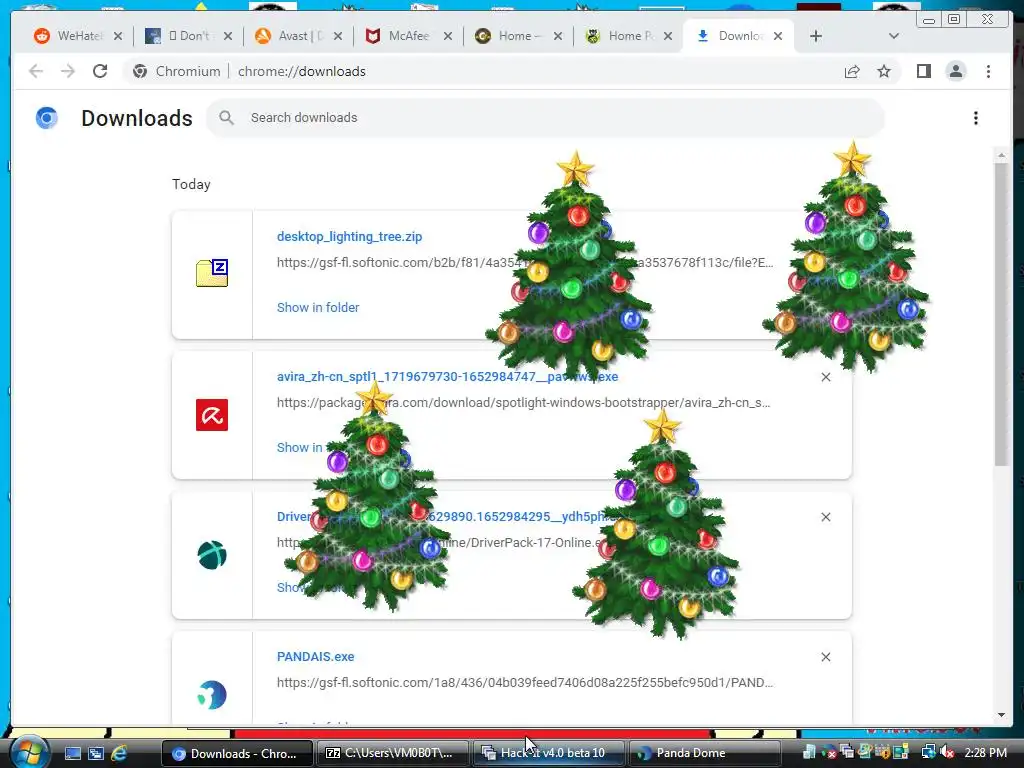Open the side panel icon
This screenshot has width=1024, height=768.
pos(923,71)
